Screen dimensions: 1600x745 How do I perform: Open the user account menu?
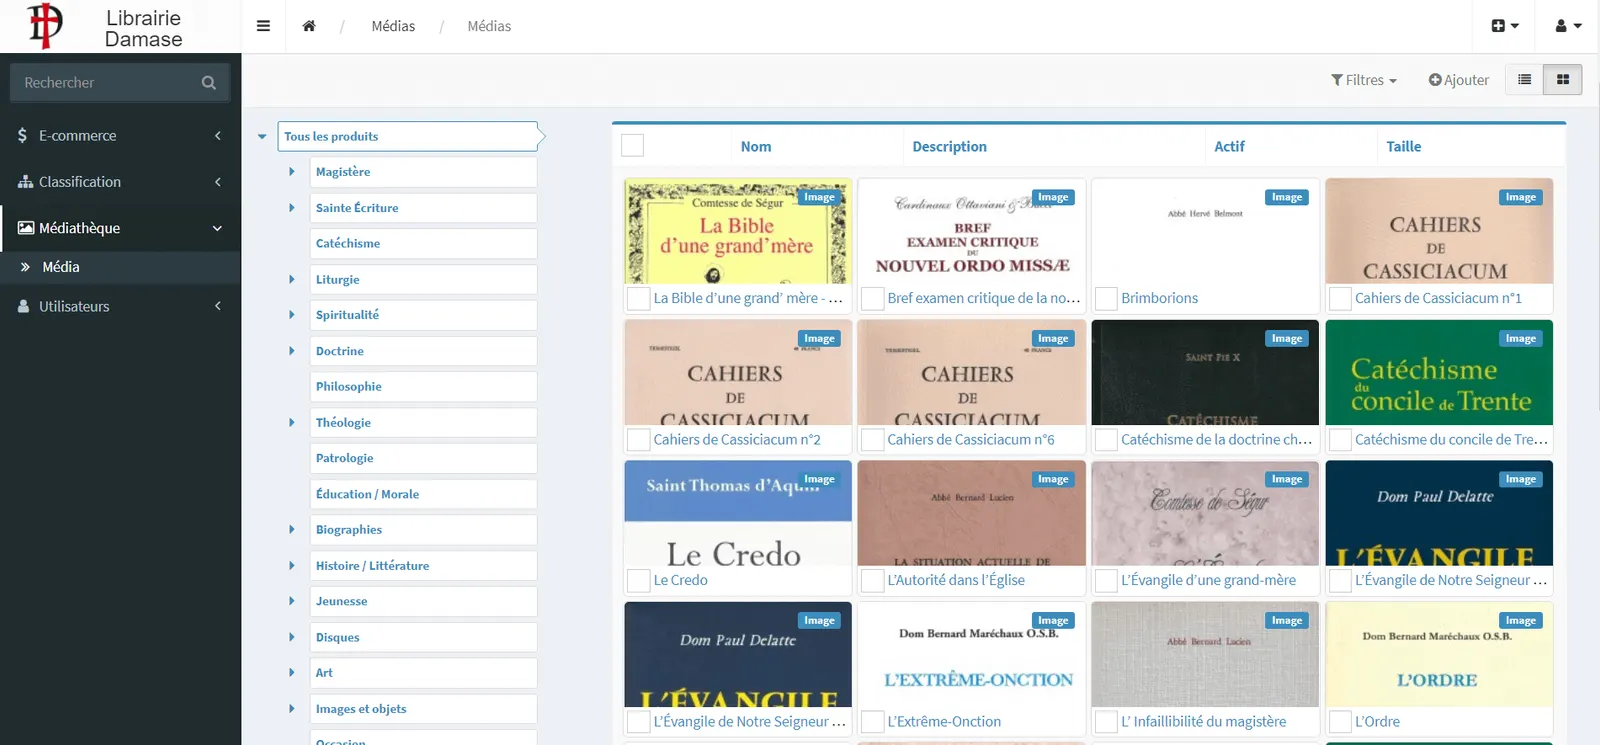(1568, 26)
